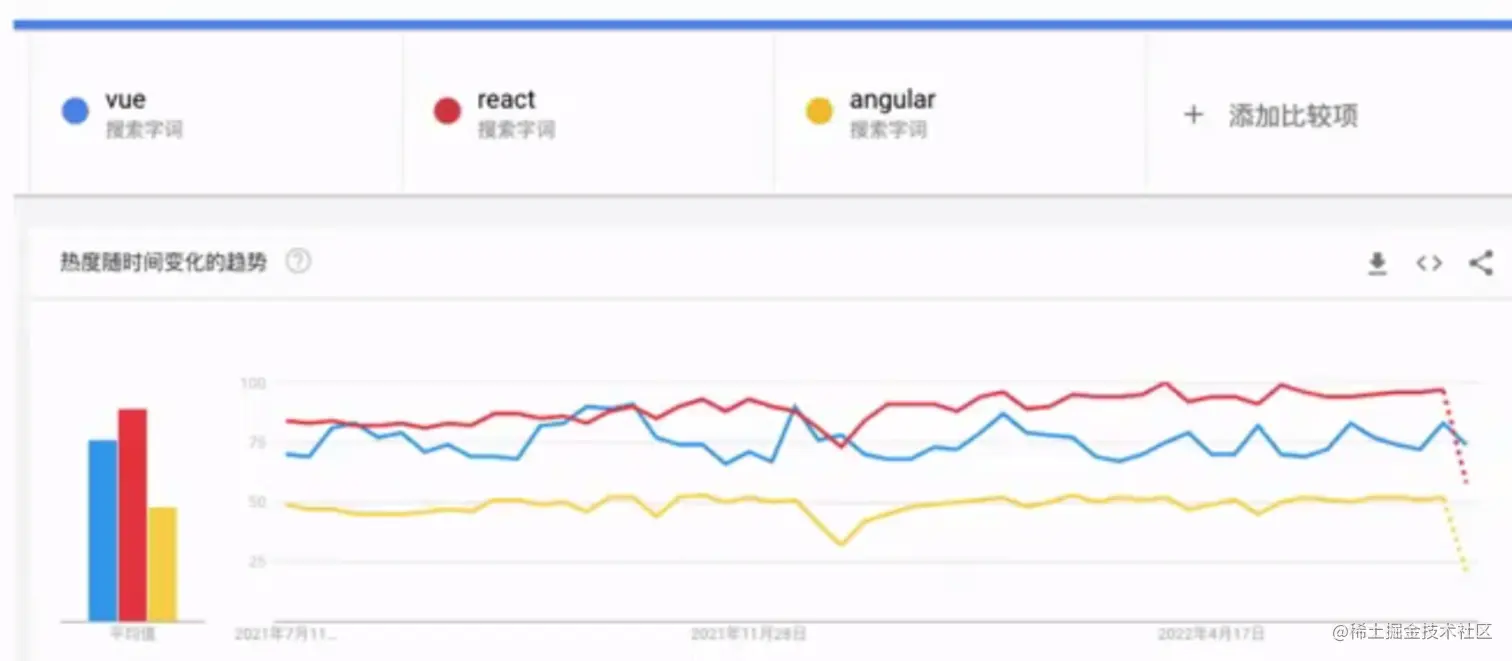This screenshot has width=1512, height=661.
Task: Open the help question mark icon
Action: 298,262
